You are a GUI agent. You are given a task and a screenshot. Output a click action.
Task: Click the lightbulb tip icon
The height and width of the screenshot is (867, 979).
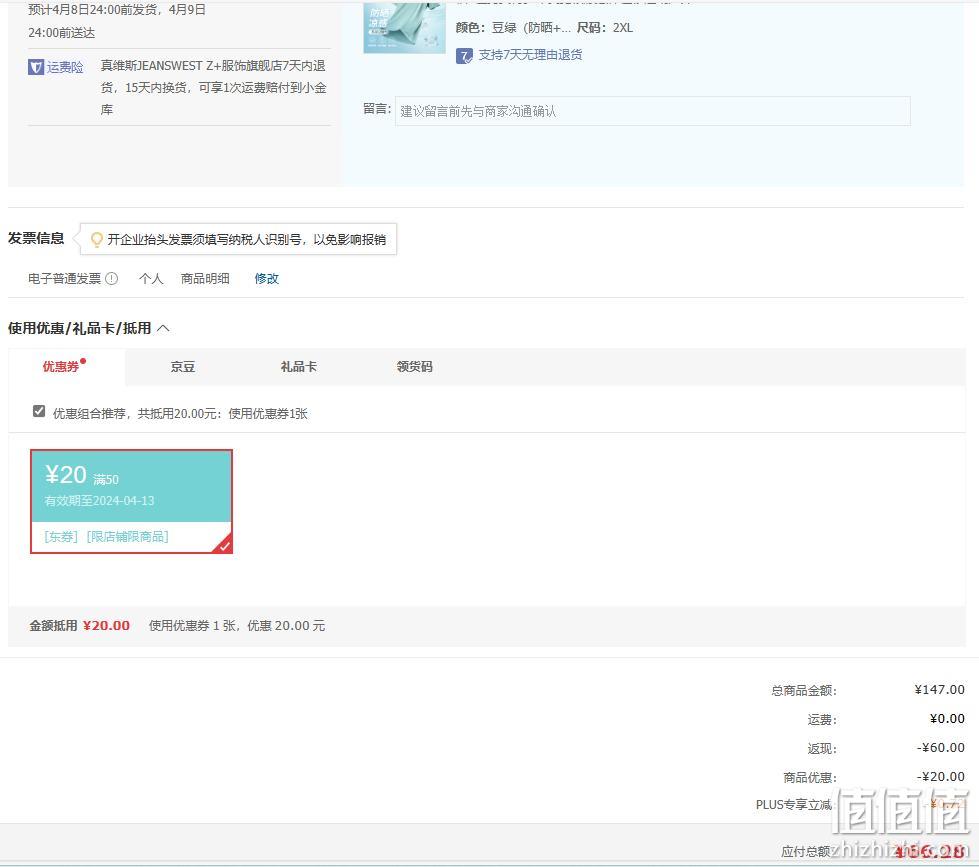pos(97,240)
